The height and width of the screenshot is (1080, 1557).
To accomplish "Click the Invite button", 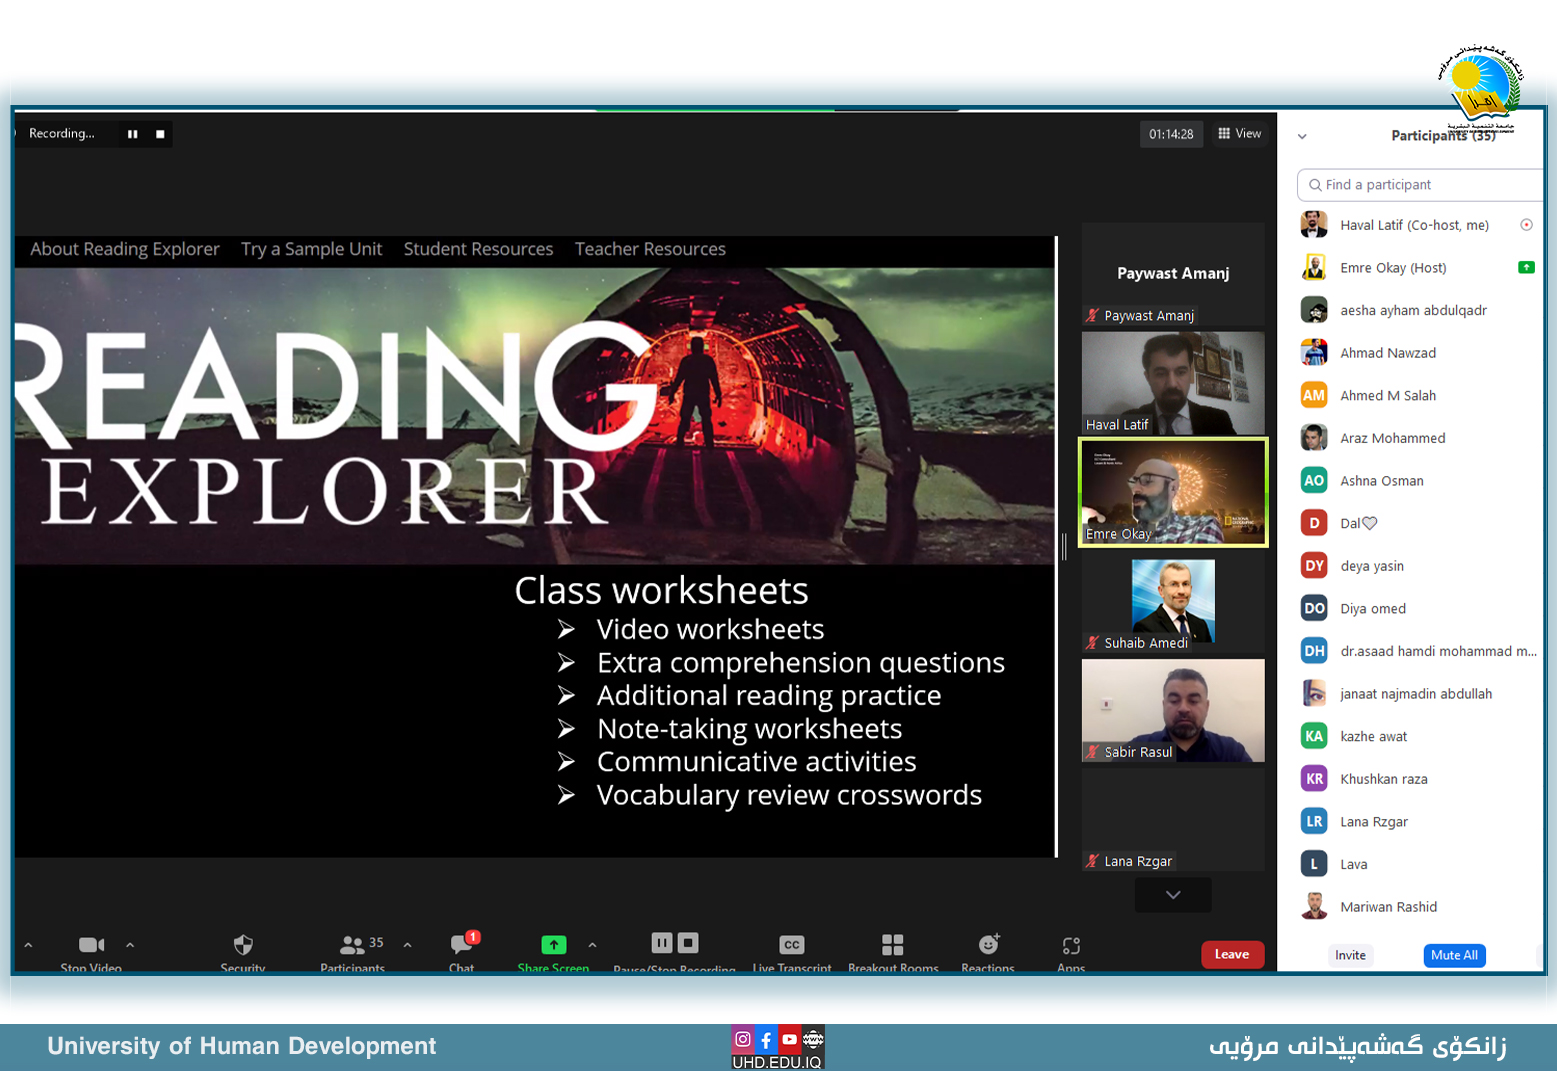I will (1350, 956).
